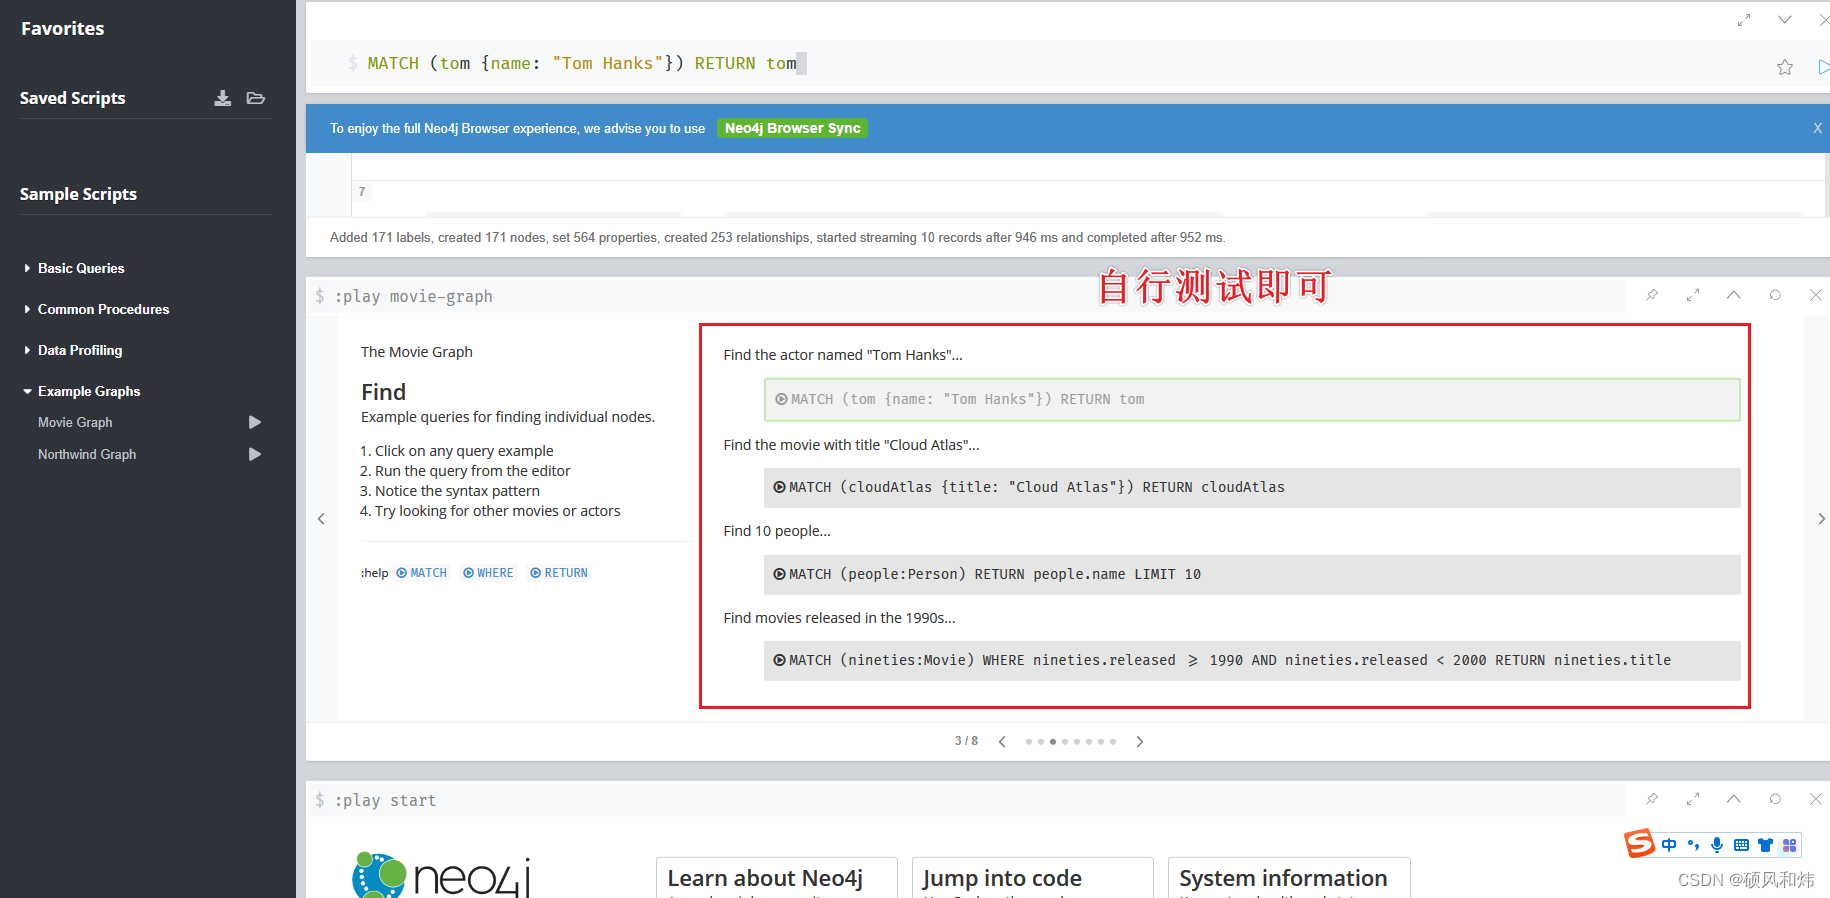This screenshot has height=898, width=1830.
Task: Next page arrow in slide pagination
Action: (1139, 741)
